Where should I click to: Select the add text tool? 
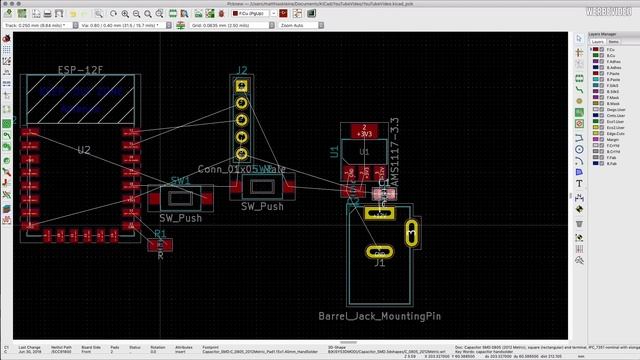pyautogui.click(x=579, y=184)
